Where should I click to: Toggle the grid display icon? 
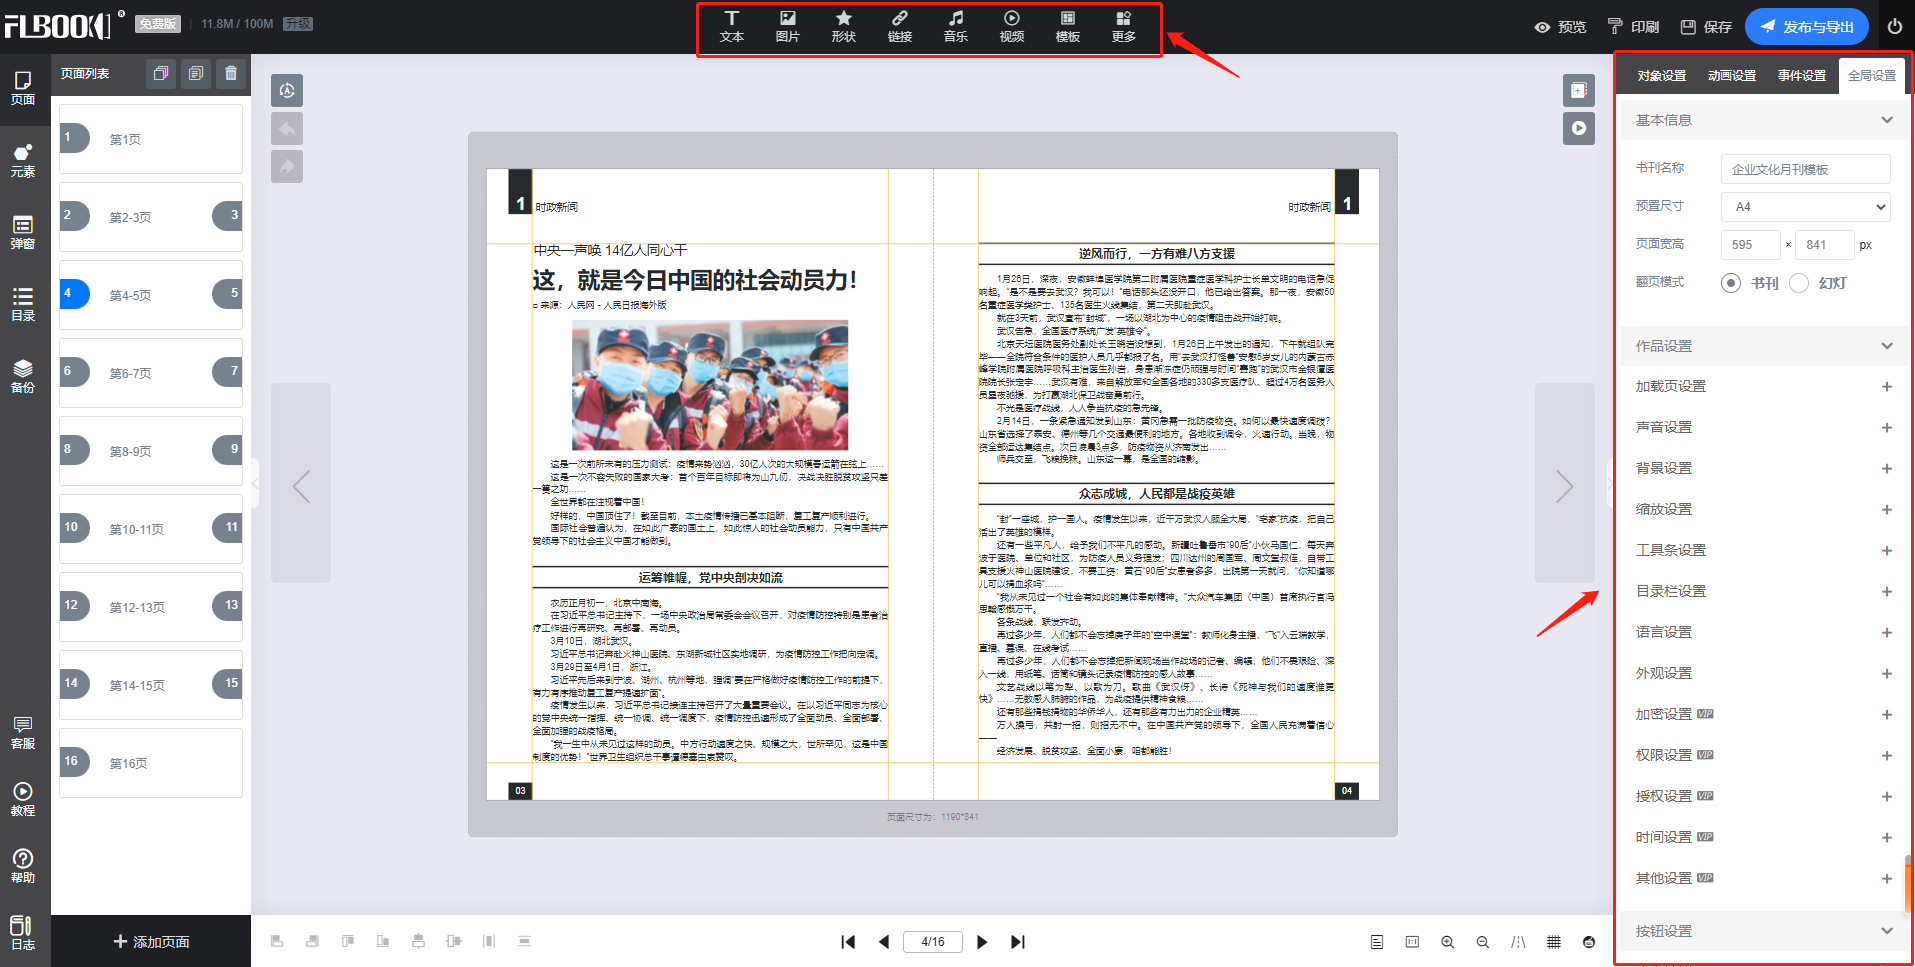click(x=1553, y=942)
